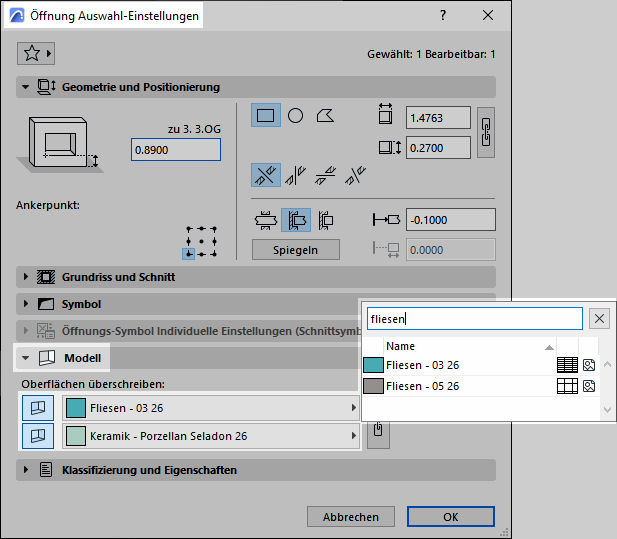Click the Modell panel icon
The image size is (617, 539).
tap(47, 358)
